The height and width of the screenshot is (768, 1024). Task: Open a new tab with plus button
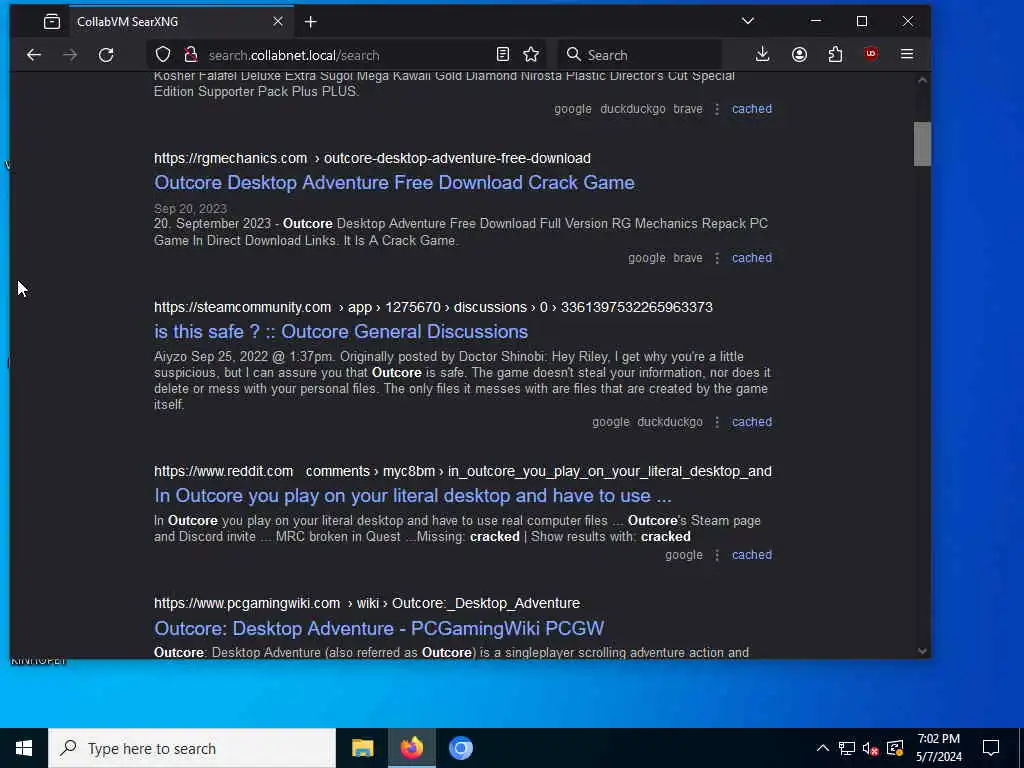[x=311, y=22]
